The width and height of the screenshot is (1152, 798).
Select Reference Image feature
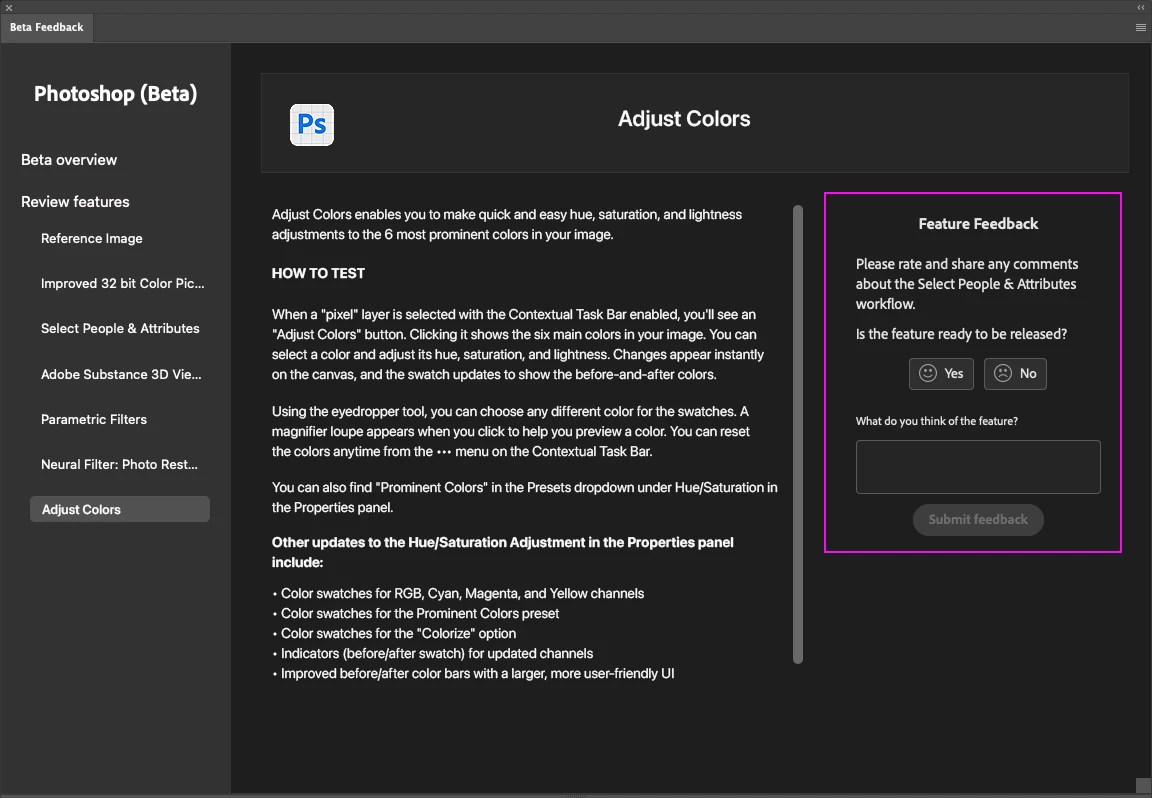[92, 238]
